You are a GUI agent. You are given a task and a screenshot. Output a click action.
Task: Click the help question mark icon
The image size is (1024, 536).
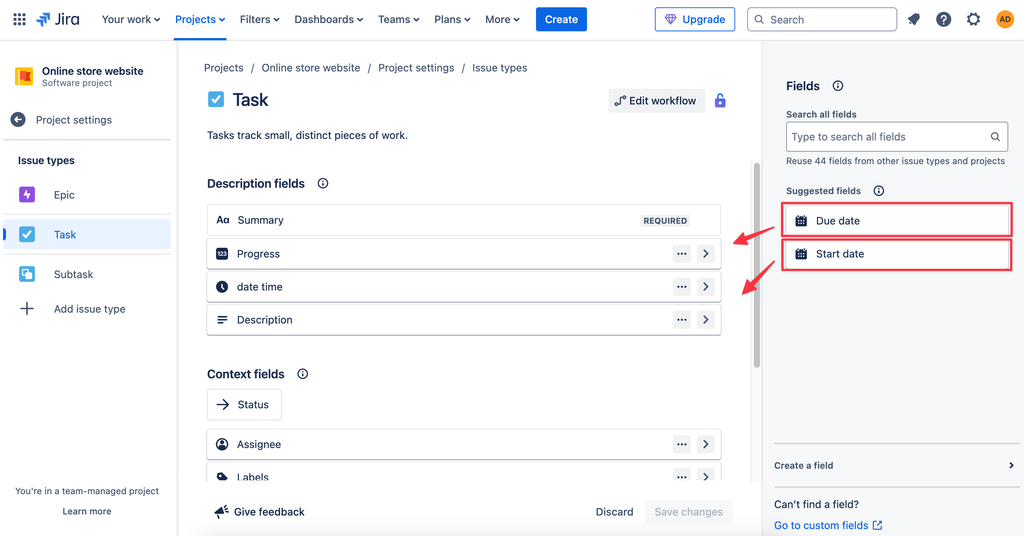[943, 19]
